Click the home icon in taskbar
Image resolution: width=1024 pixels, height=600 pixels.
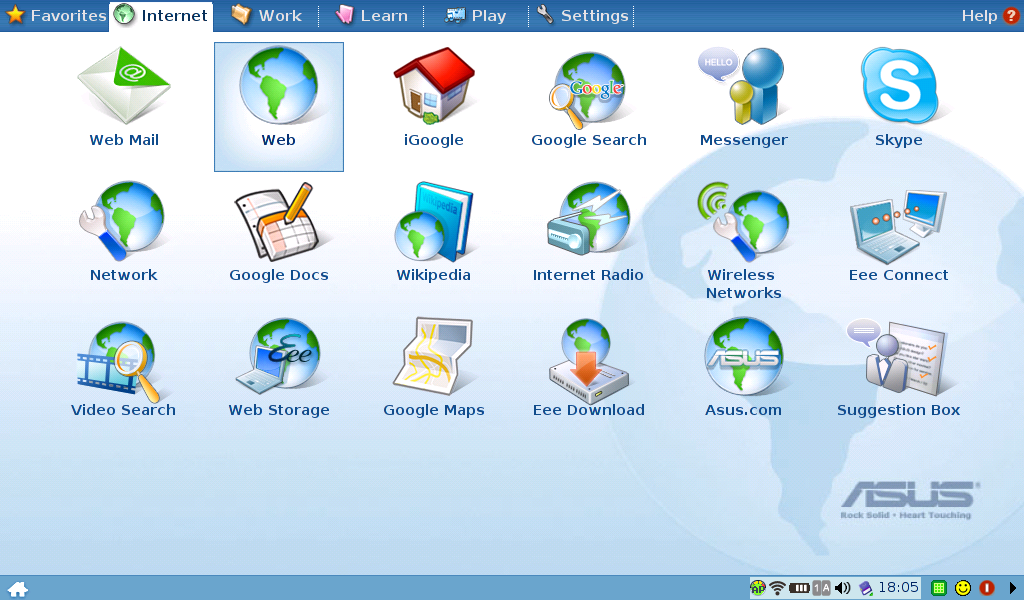point(18,589)
